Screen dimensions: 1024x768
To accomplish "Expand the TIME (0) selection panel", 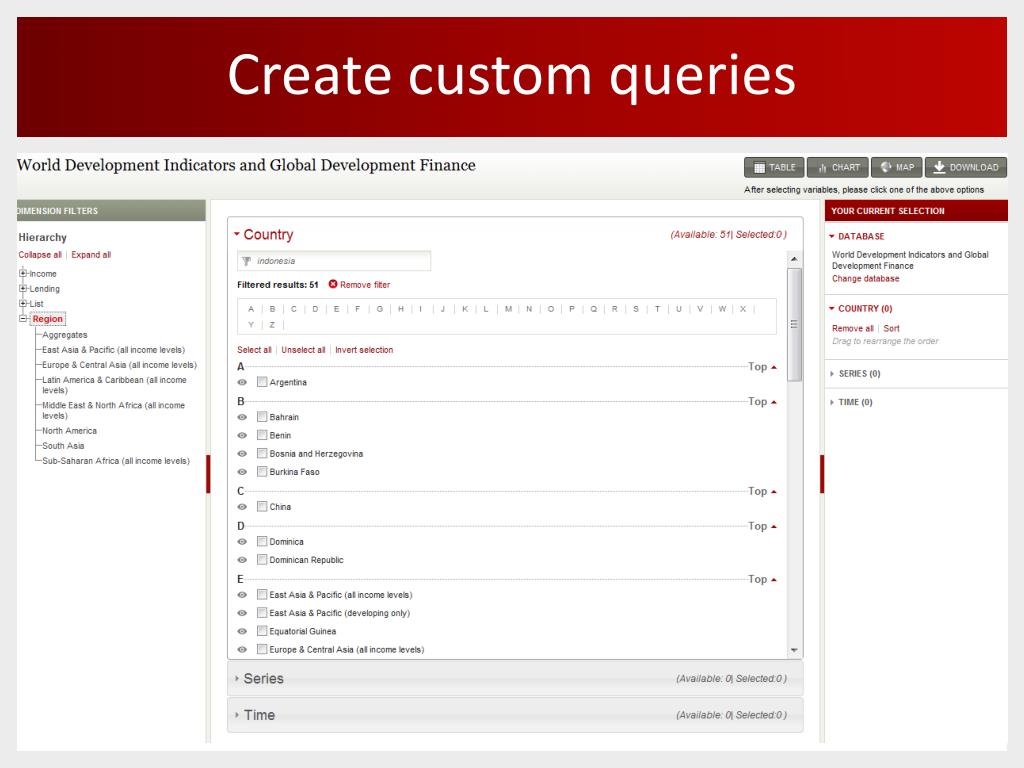I will coord(832,402).
